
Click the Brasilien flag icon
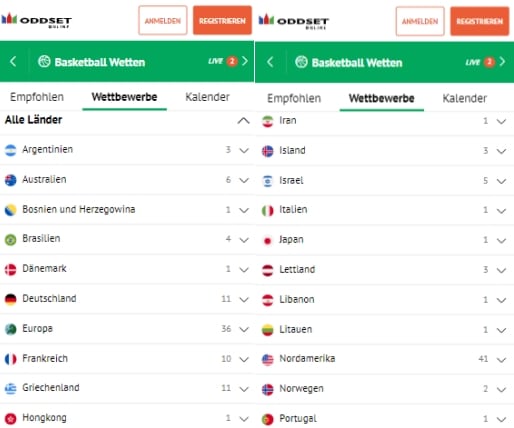pyautogui.click(x=11, y=239)
